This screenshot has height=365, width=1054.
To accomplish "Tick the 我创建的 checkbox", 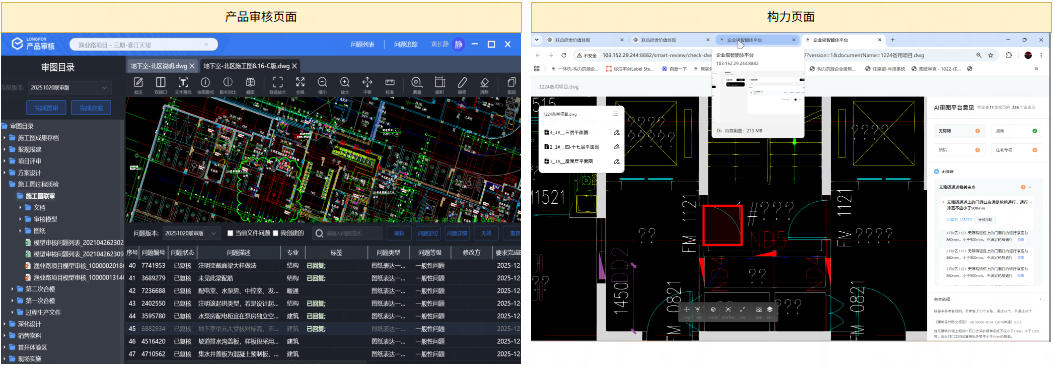I will [276, 233].
